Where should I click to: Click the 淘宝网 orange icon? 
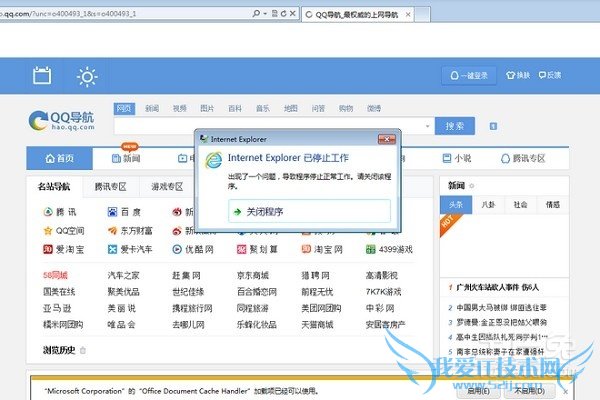pos(306,250)
